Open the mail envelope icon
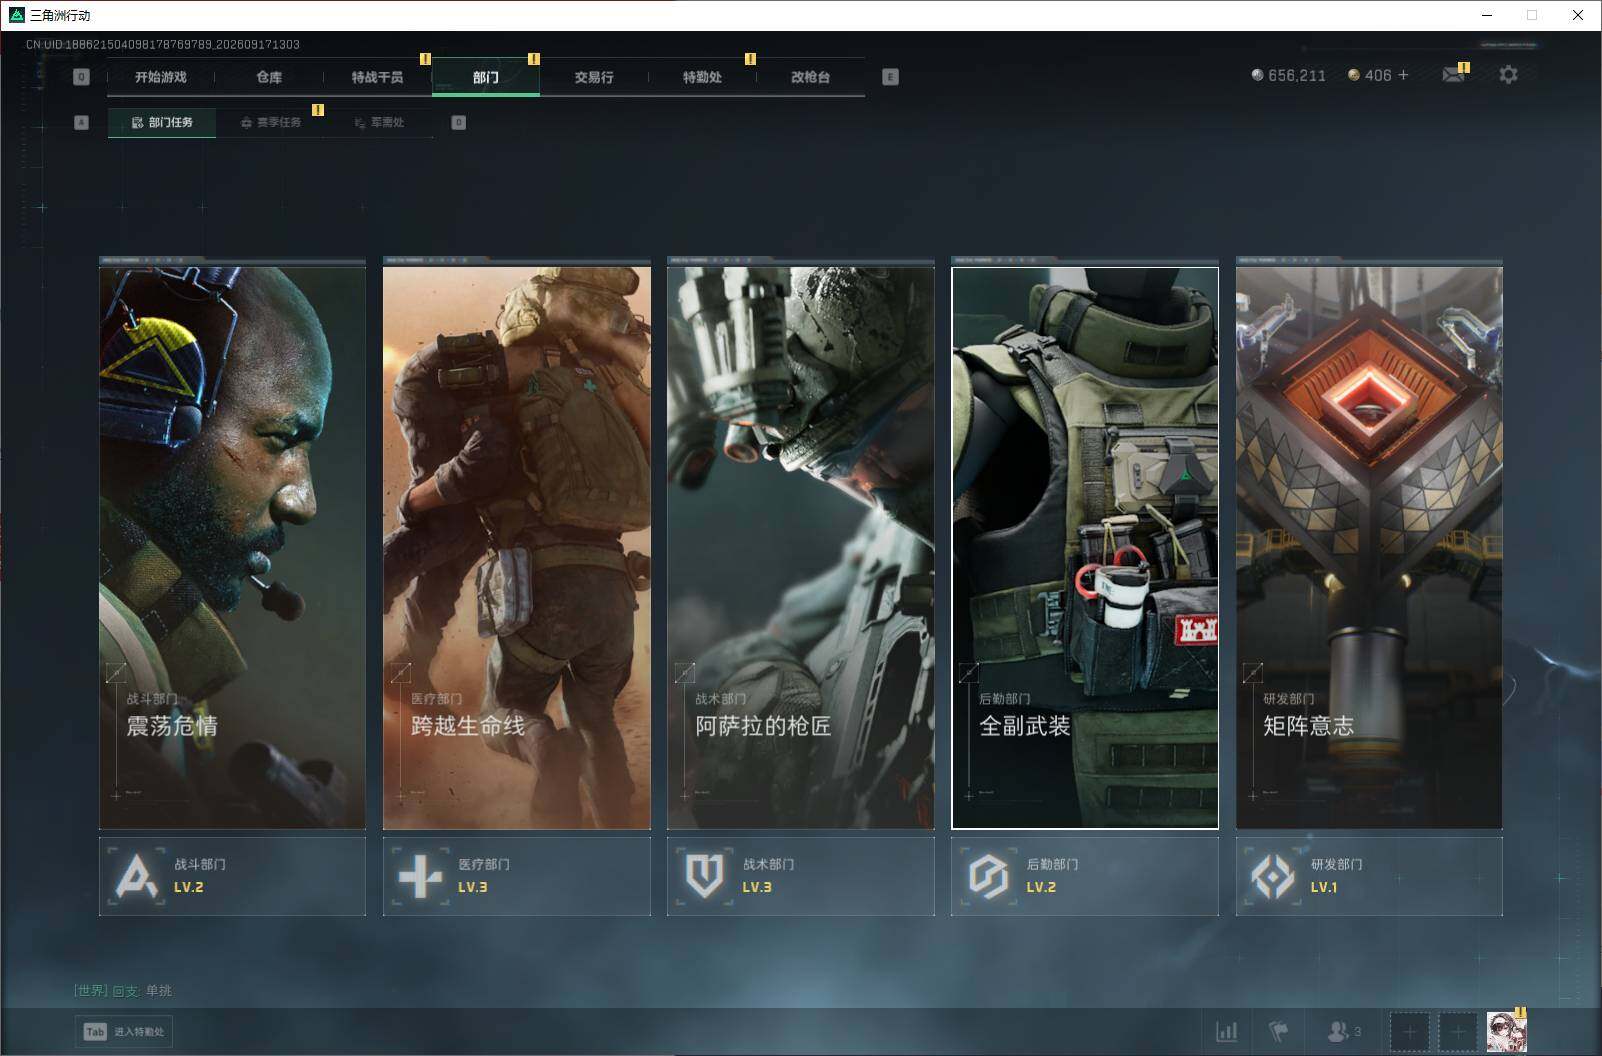The image size is (1602, 1056). (1453, 75)
